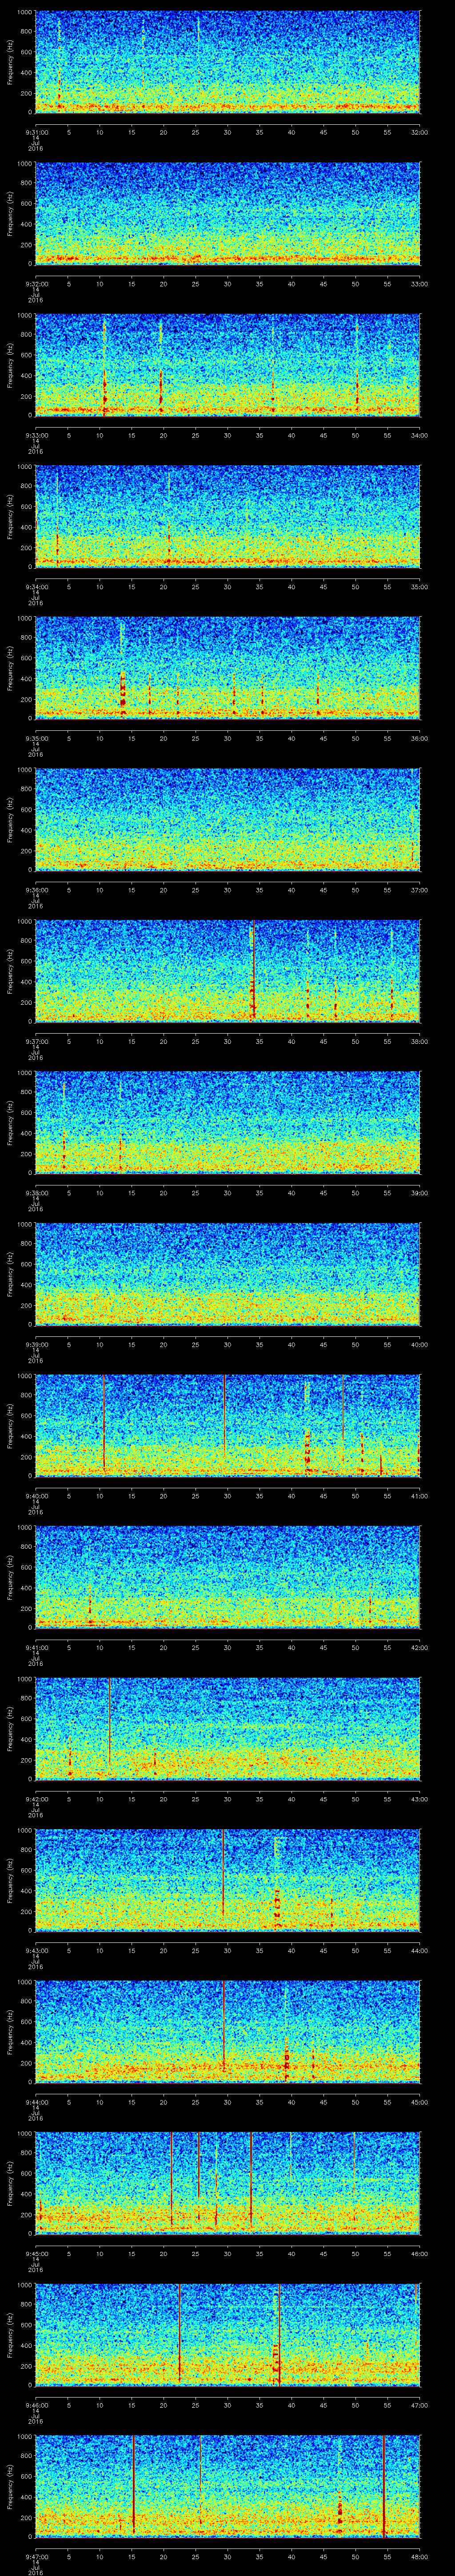Click the spectrogram panel starting at 9:32:00

[227, 213]
